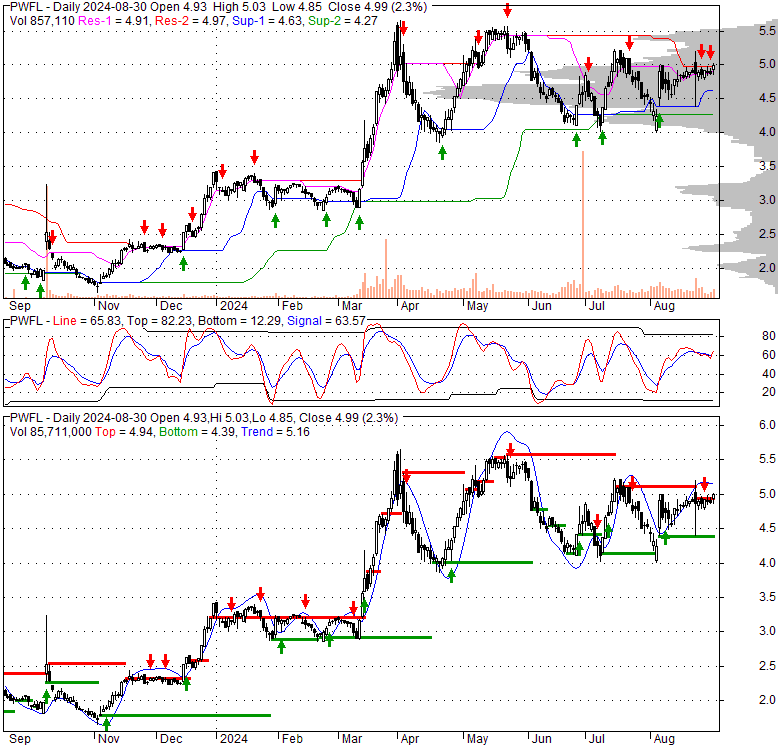Click the tallest volume spike near July in top chart
The width and height of the screenshot is (780, 745).
coord(583,224)
